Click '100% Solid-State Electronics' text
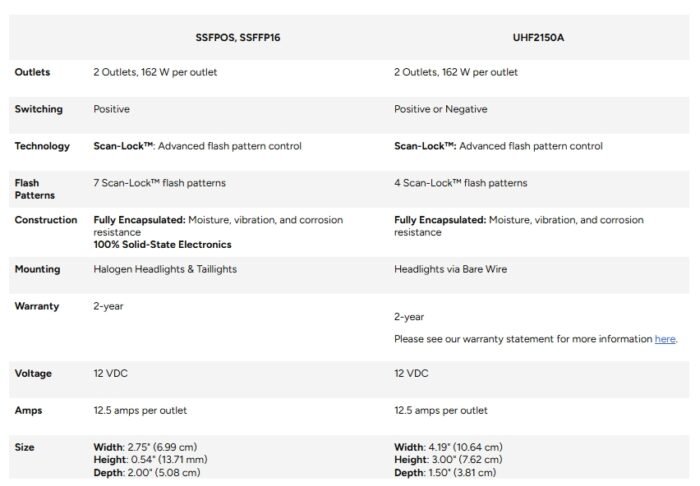This screenshot has height=486, width=700. tap(162, 244)
